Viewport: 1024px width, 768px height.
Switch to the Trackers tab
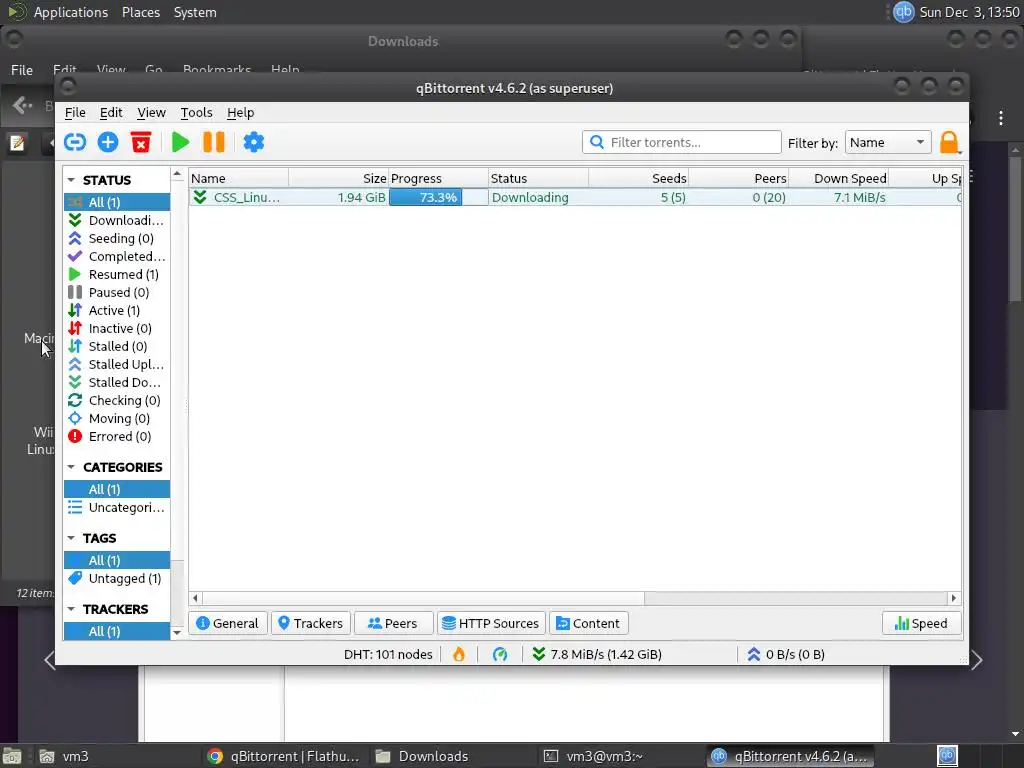pos(311,623)
